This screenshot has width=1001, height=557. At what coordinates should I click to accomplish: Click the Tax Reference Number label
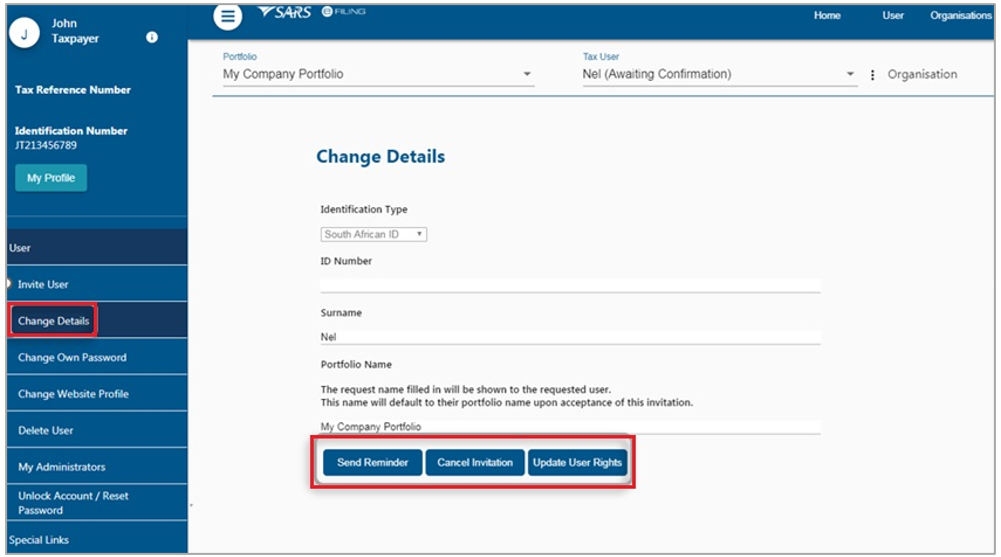tap(73, 90)
